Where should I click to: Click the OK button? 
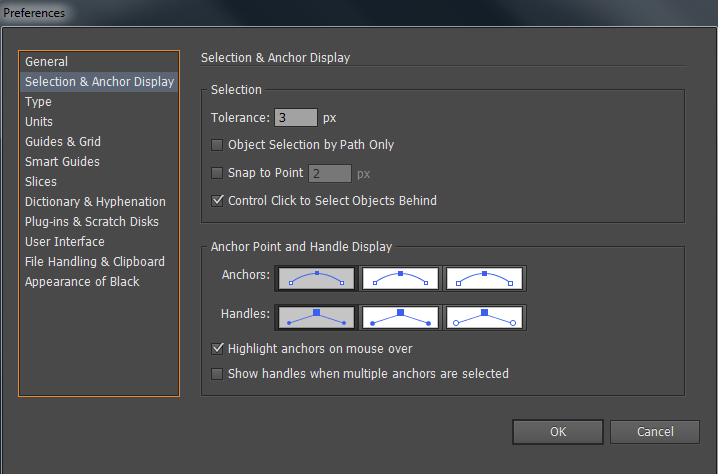click(x=558, y=432)
